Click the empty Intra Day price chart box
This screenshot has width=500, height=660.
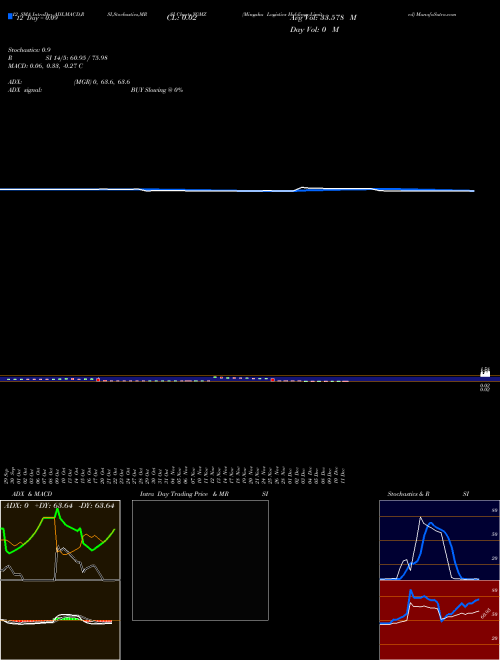point(200,560)
